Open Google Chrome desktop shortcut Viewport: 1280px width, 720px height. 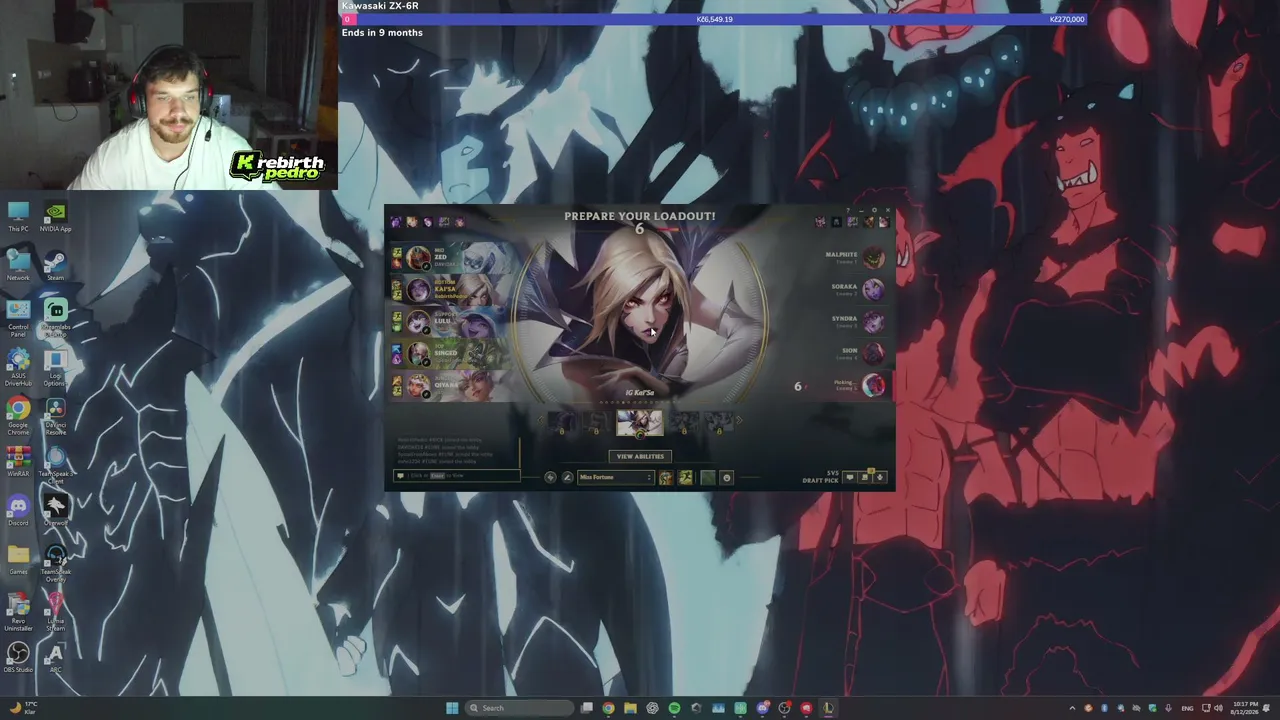click(18, 415)
